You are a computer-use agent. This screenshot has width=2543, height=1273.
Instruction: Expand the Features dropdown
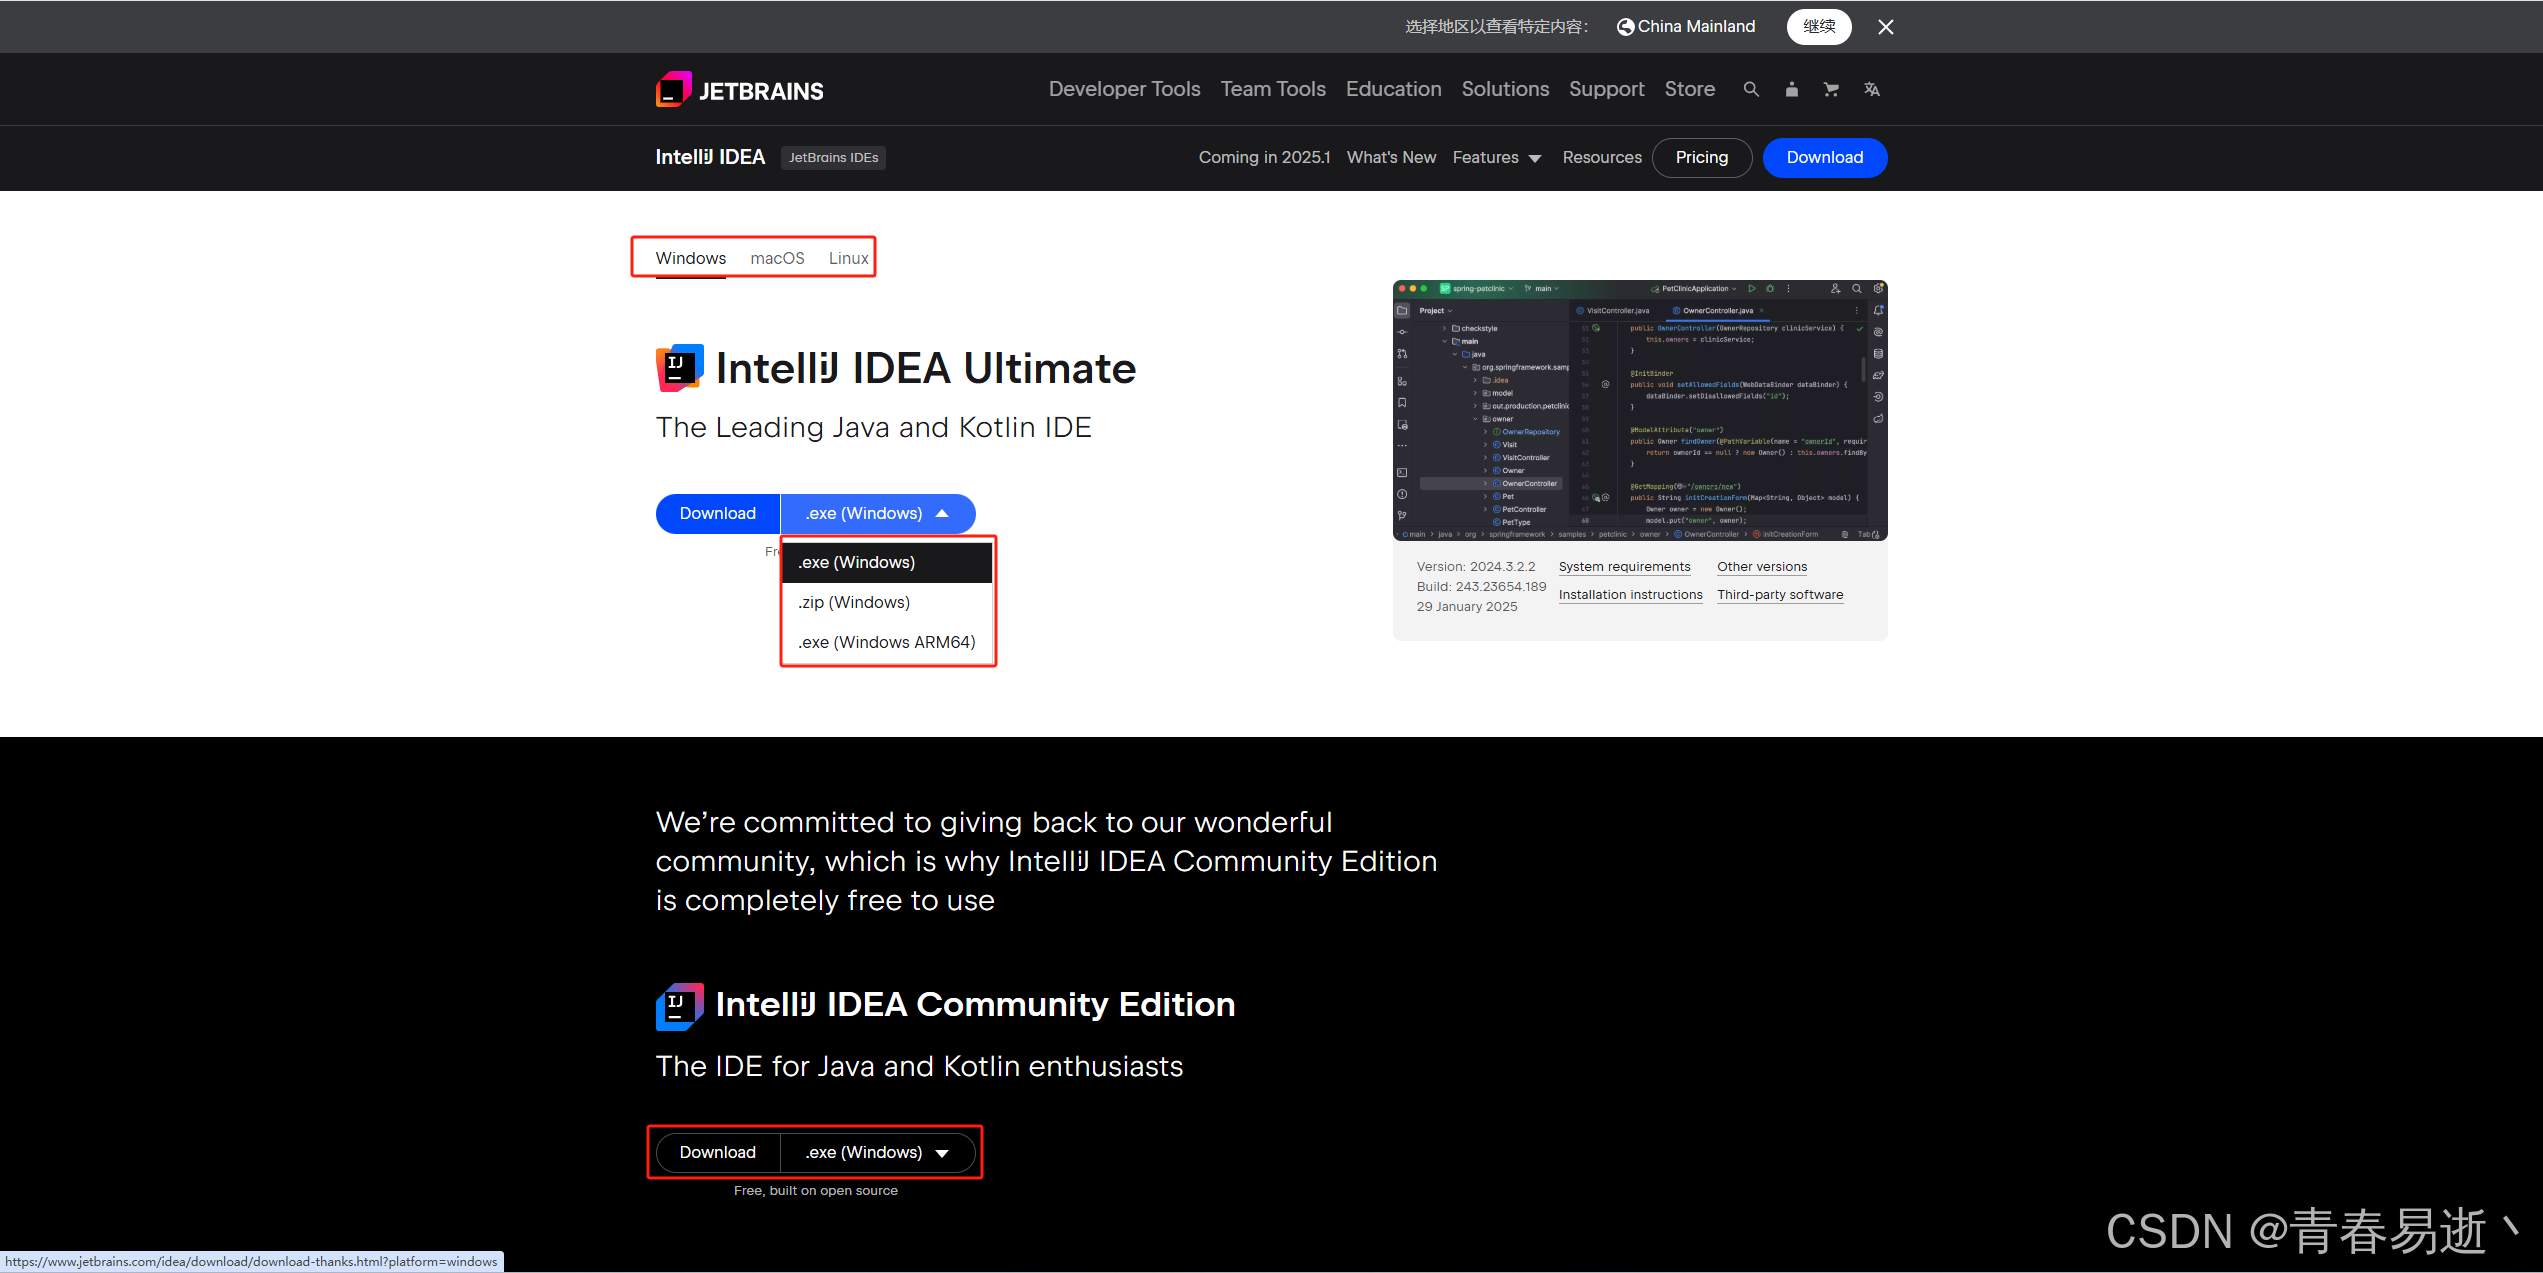(x=1497, y=157)
